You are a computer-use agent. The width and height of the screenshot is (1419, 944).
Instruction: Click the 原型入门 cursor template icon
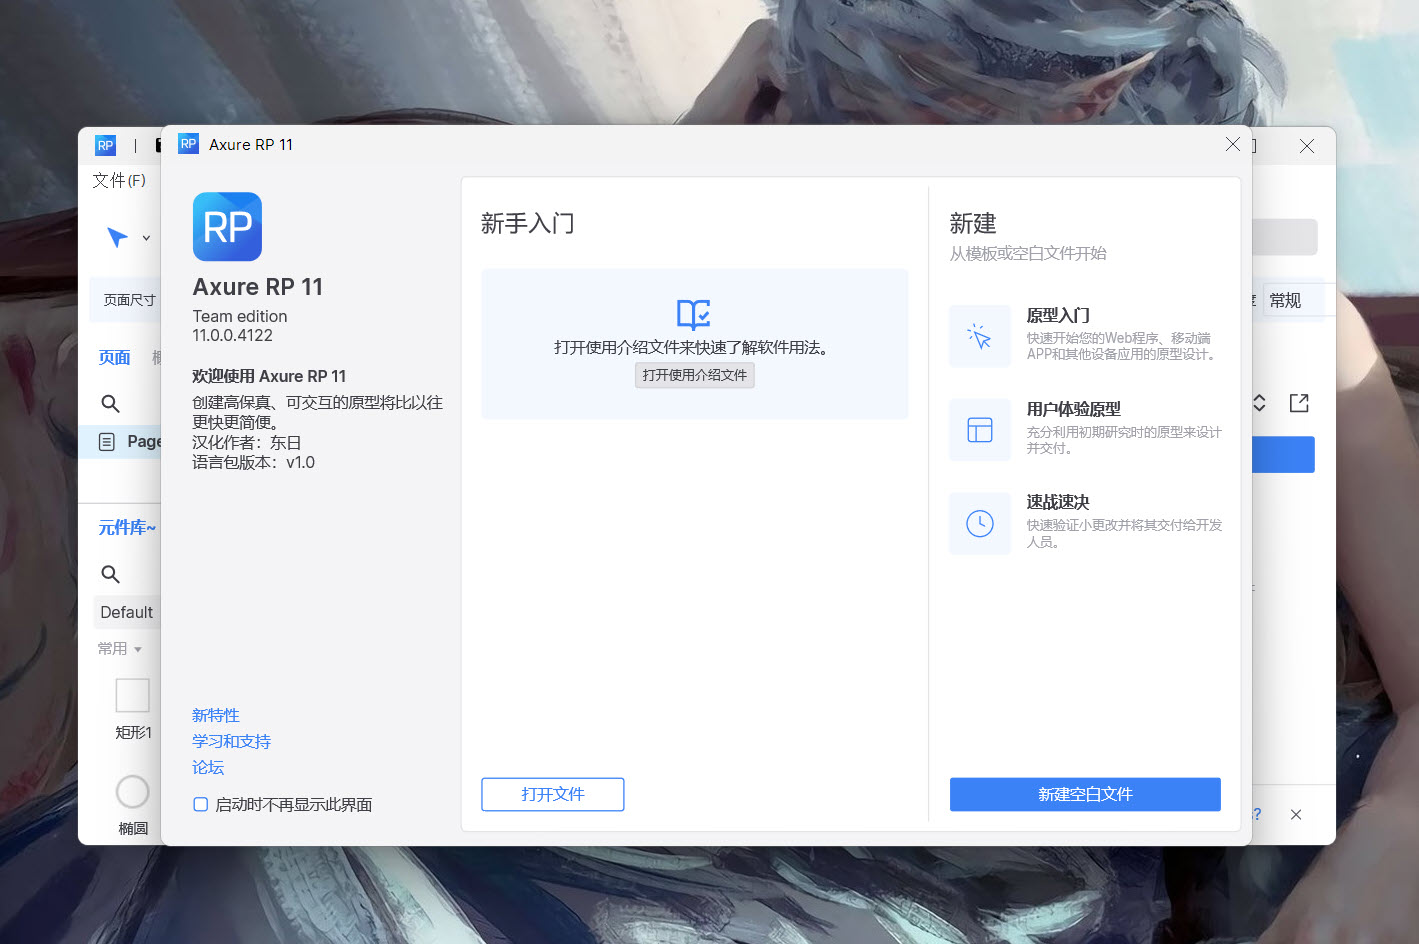(979, 336)
